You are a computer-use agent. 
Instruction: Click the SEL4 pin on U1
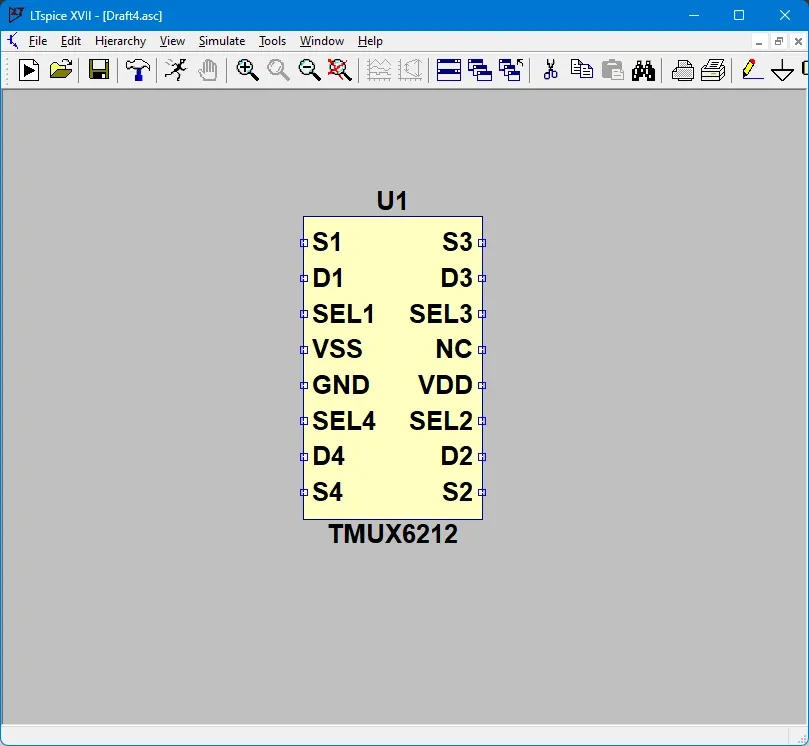click(304, 421)
